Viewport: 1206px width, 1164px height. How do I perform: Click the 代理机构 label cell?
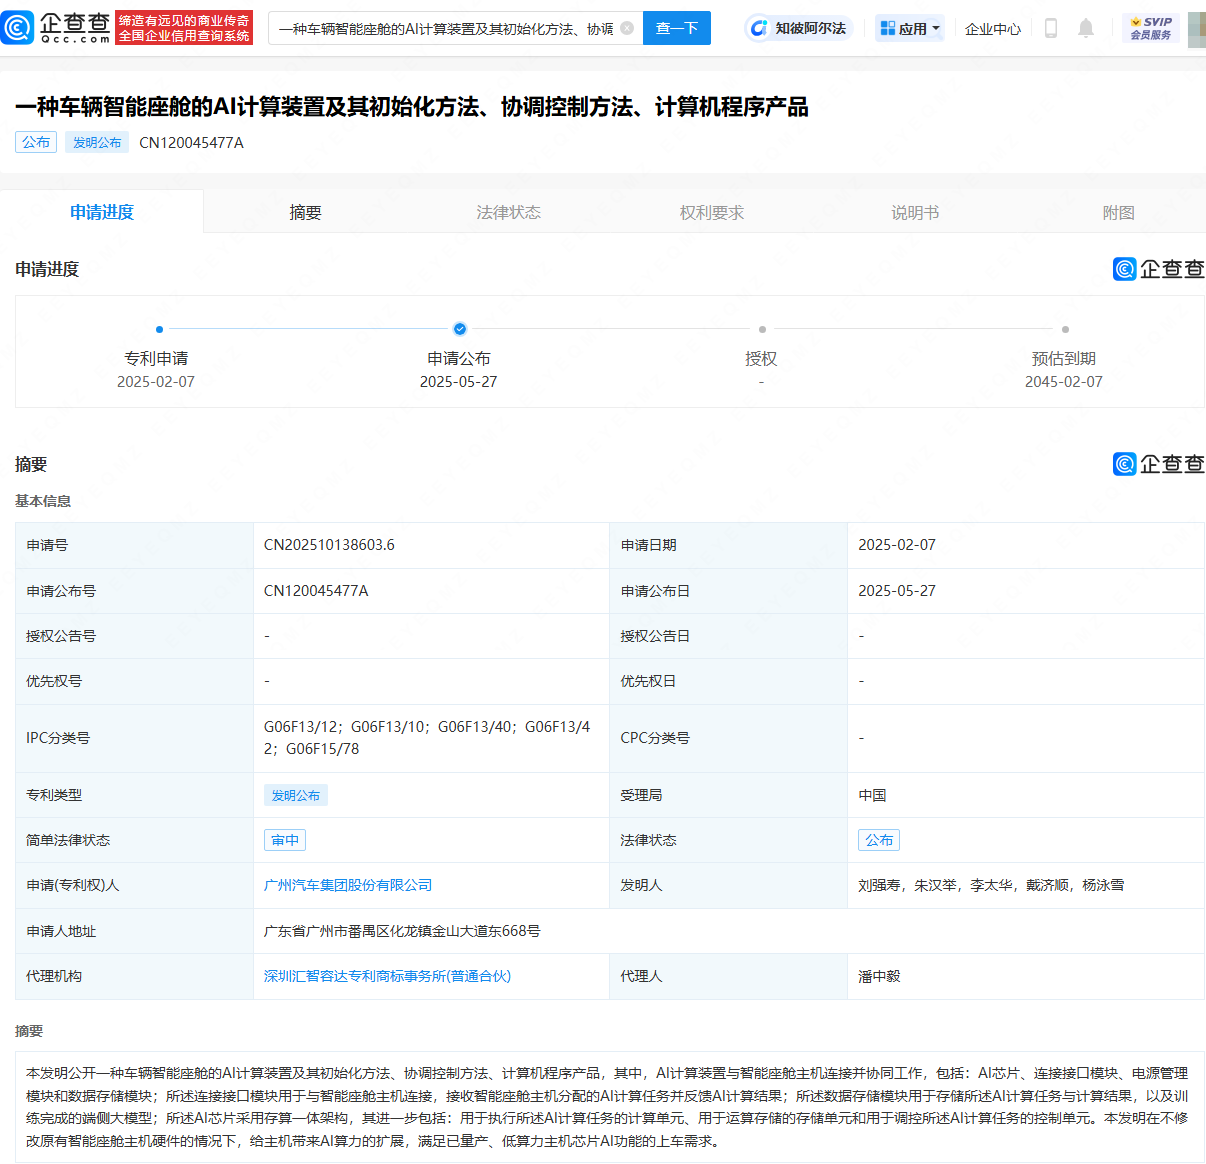pos(134,976)
